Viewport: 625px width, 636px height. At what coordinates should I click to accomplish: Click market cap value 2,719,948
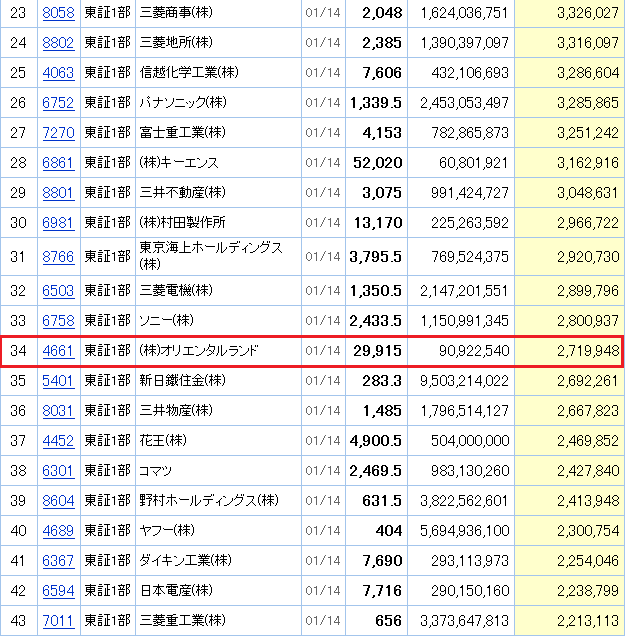pos(588,351)
